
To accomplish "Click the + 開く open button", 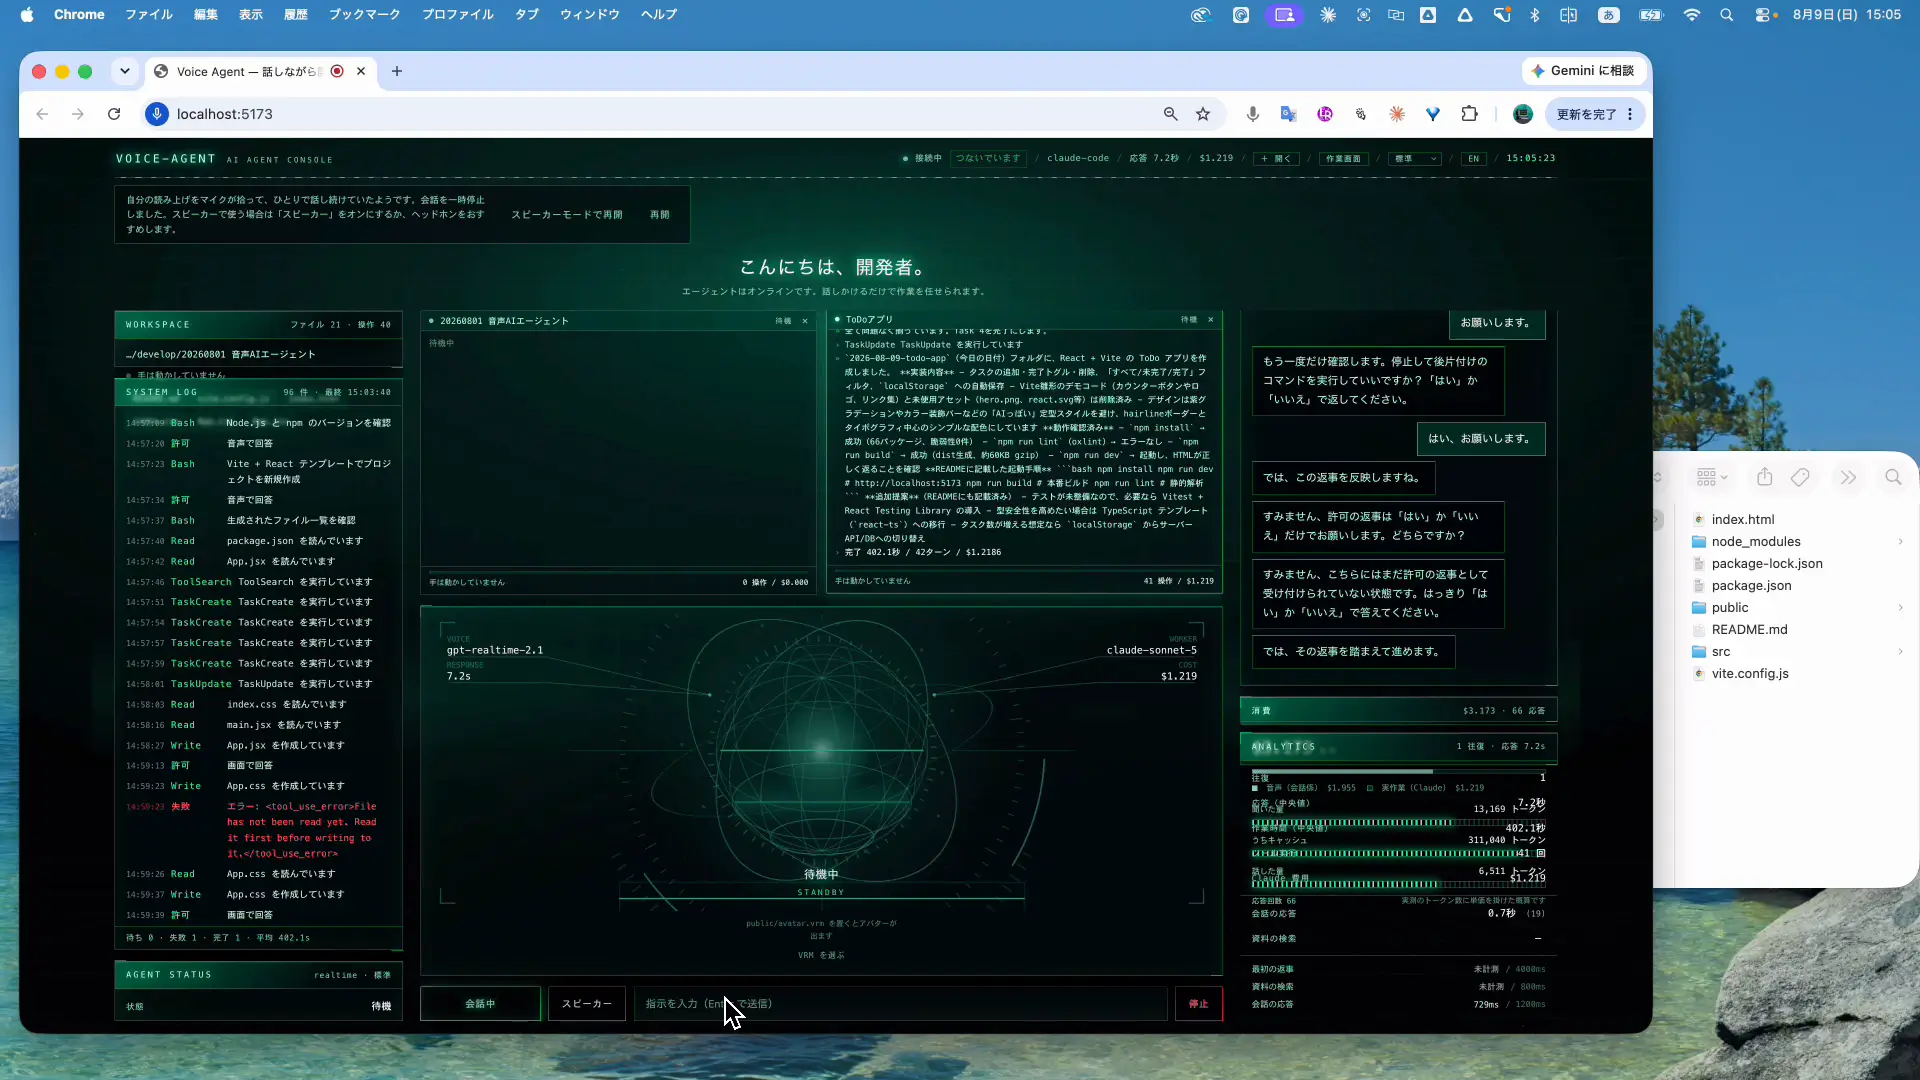I will [x=1278, y=159].
